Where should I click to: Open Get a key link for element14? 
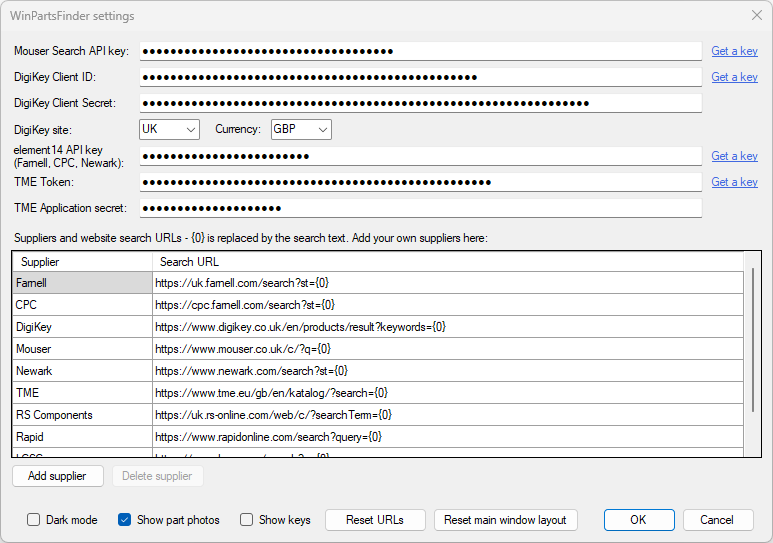click(734, 156)
